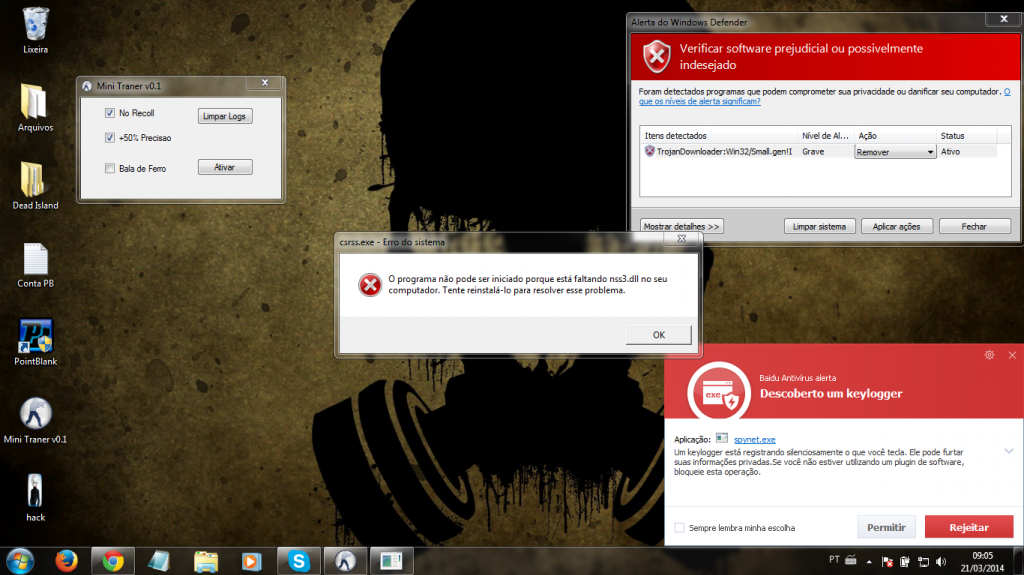Image resolution: width=1024 pixels, height=575 pixels.
Task: Enable the Bala de Ferro checkbox
Action: 111,168
